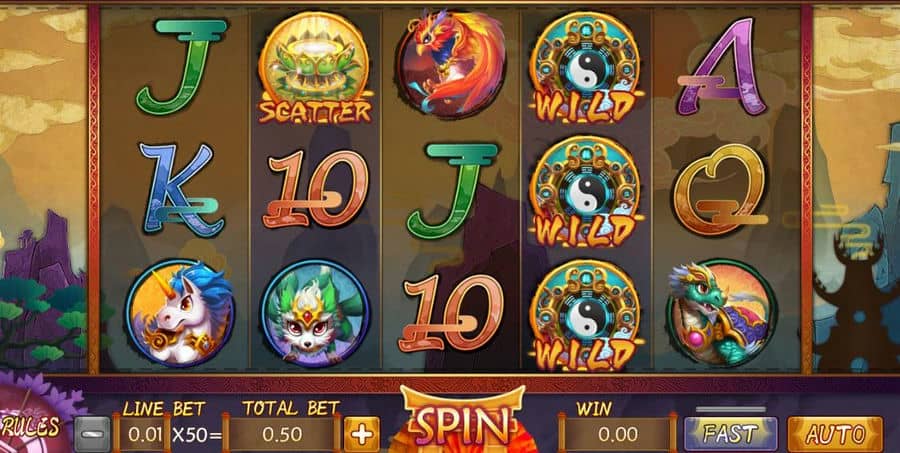
Task: Select the green J on the first reel
Action: [x=181, y=67]
